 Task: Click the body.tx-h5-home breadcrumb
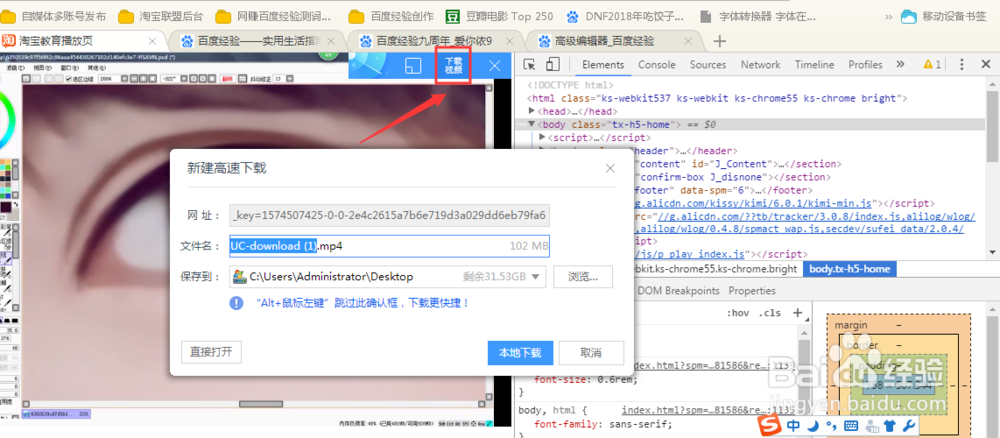849,269
